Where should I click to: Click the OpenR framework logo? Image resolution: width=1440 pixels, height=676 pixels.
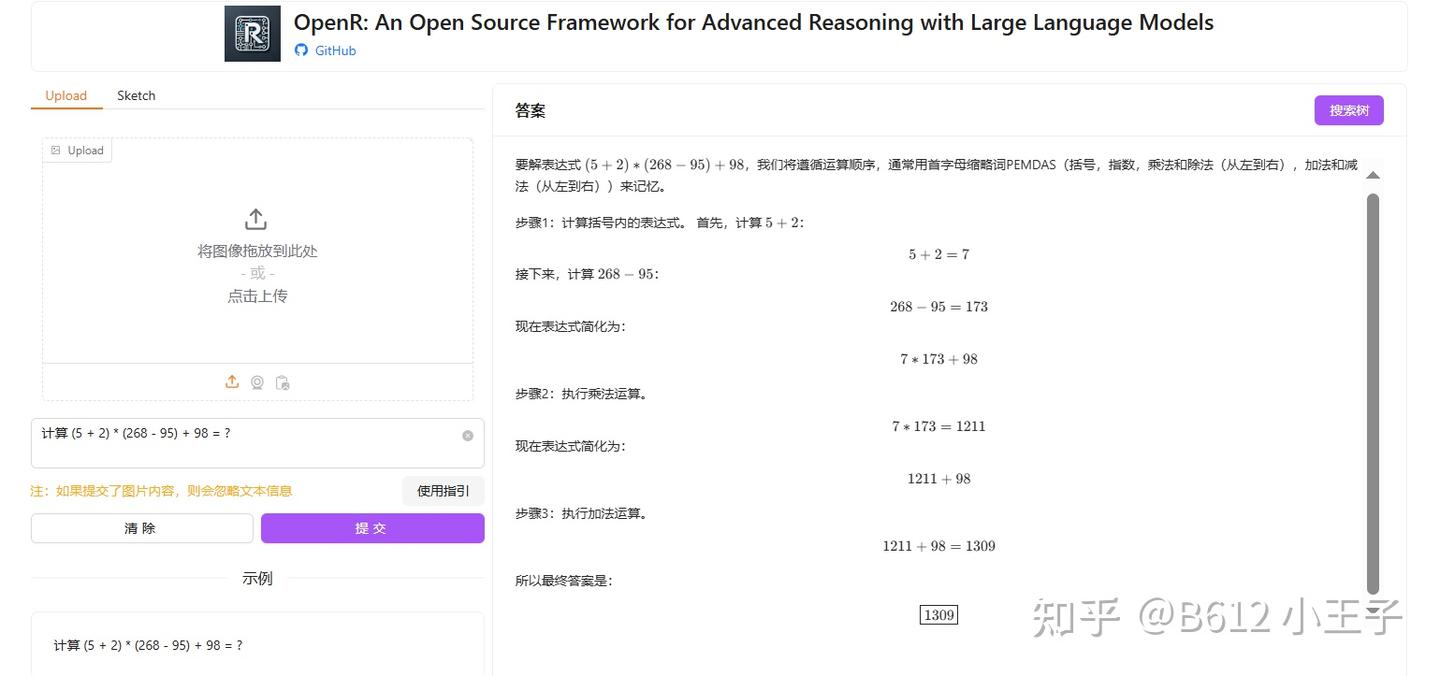[x=252, y=32]
